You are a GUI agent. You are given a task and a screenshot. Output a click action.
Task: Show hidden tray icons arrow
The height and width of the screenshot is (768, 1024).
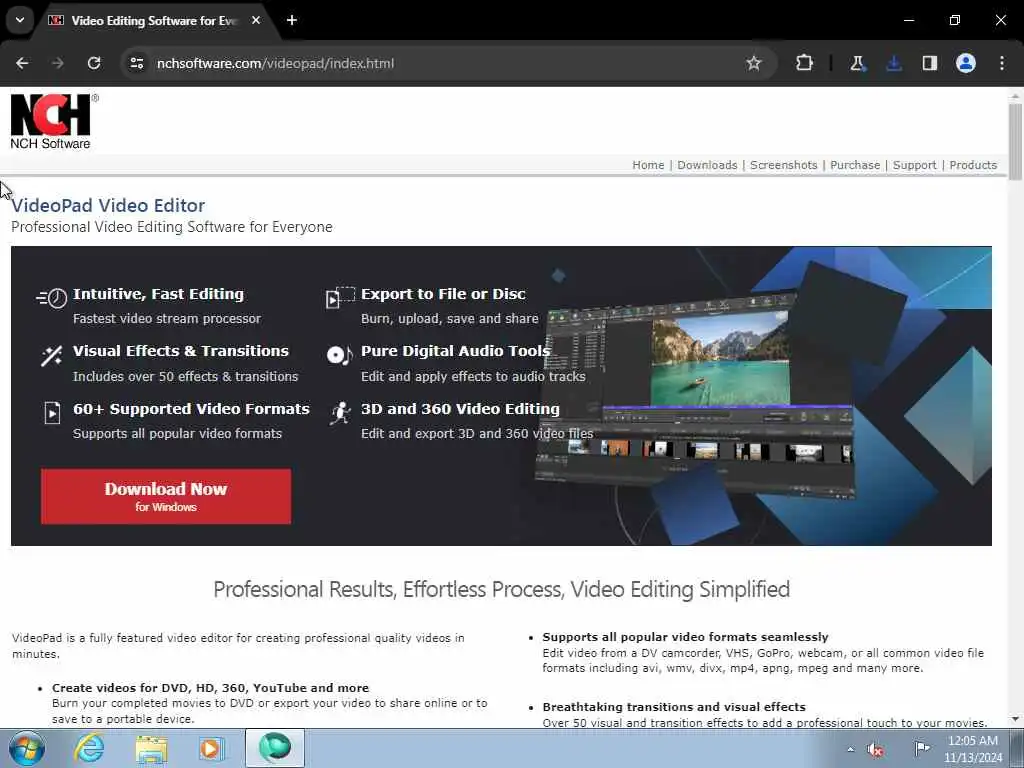pos(850,749)
